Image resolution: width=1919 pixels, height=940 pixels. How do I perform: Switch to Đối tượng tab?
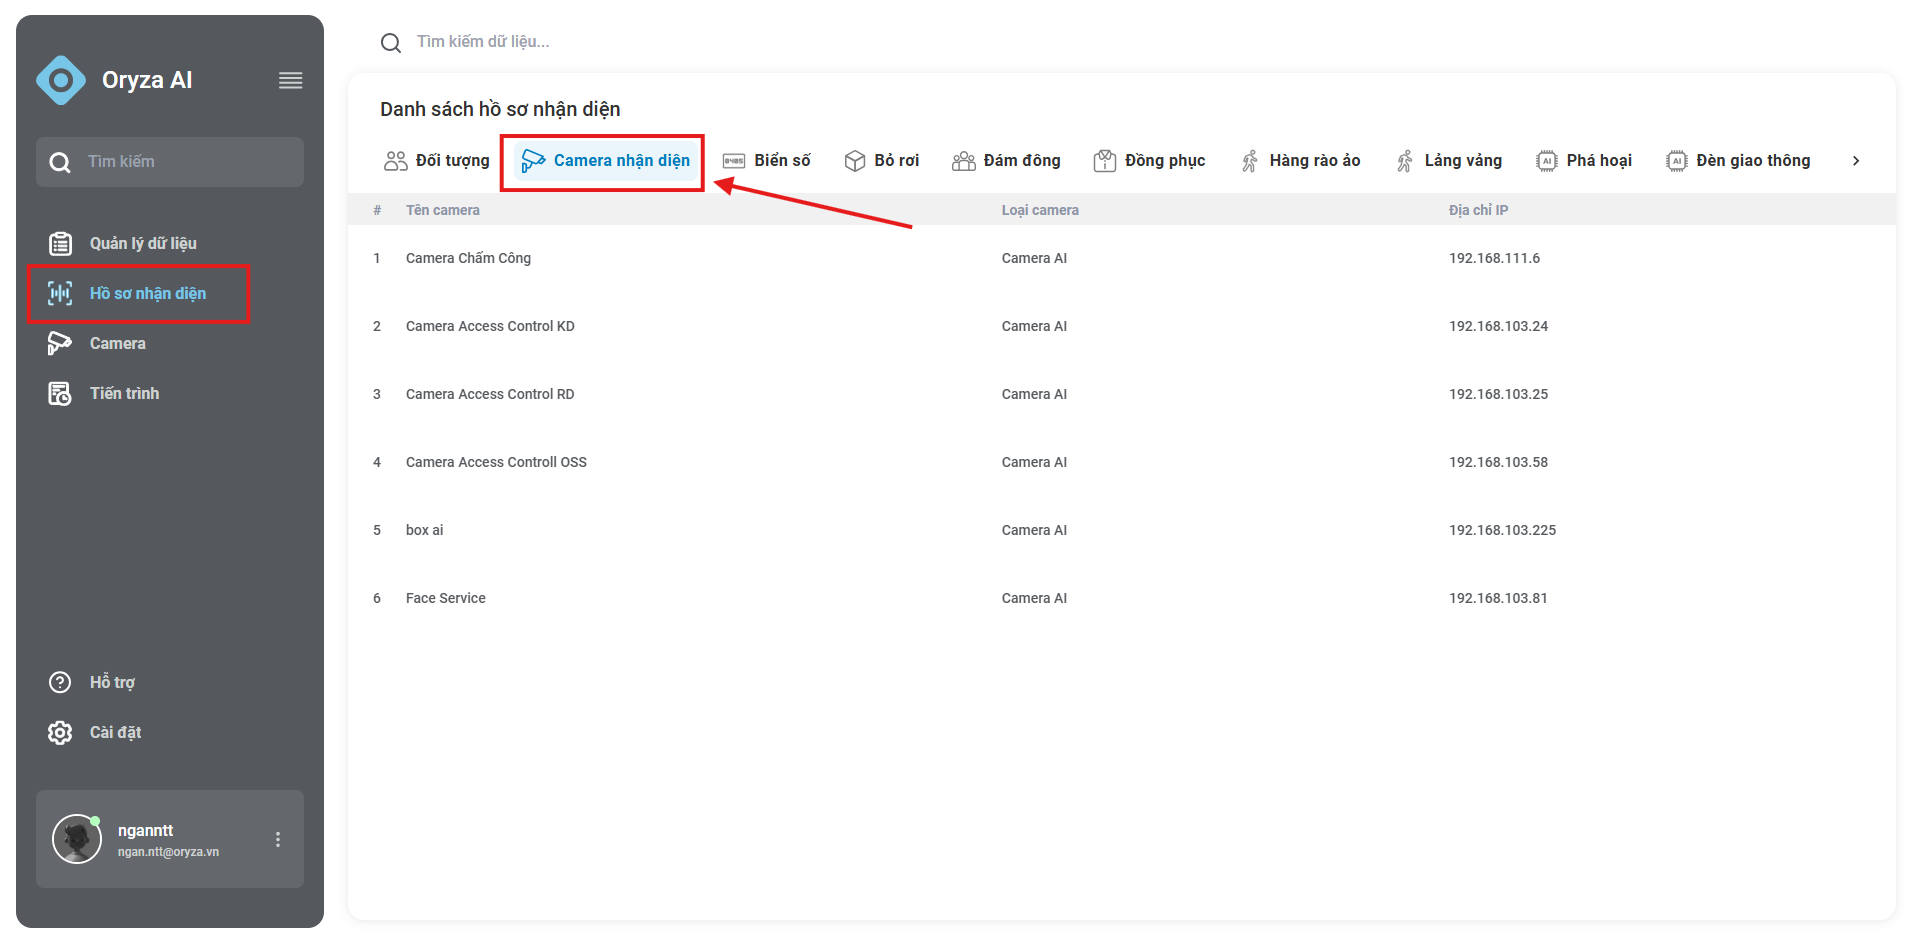[437, 161]
